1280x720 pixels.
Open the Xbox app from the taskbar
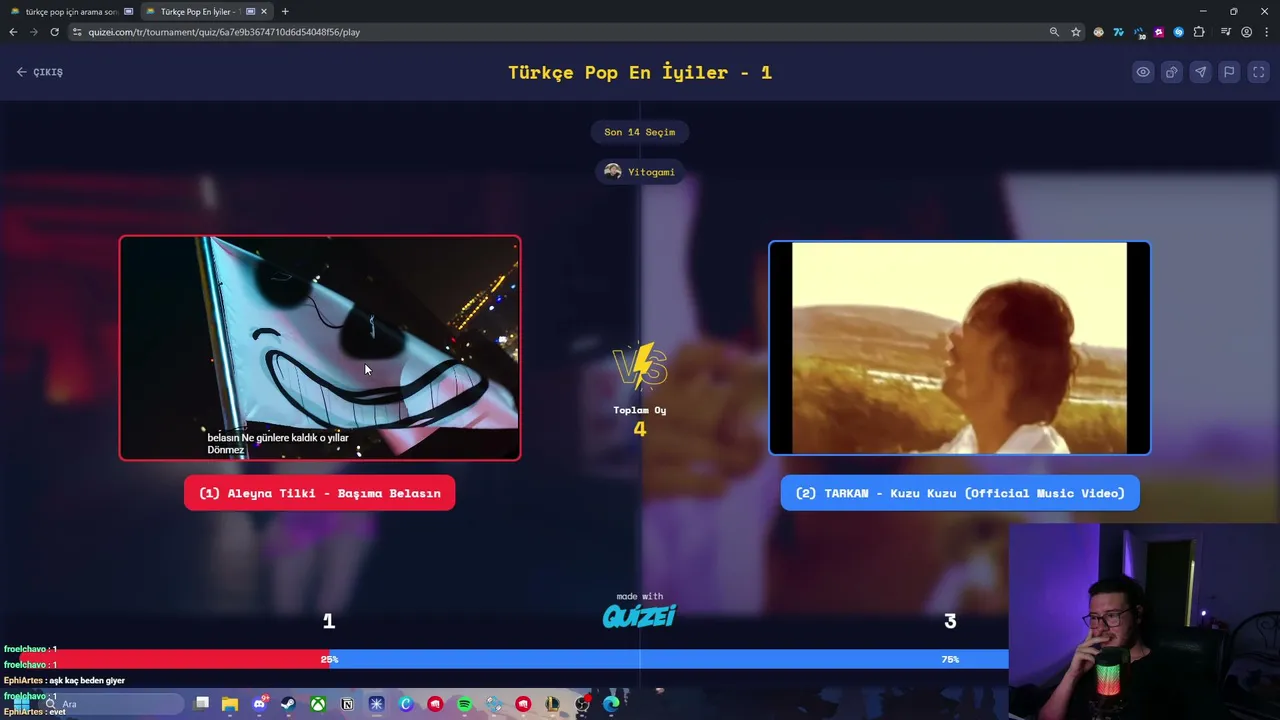coord(317,704)
